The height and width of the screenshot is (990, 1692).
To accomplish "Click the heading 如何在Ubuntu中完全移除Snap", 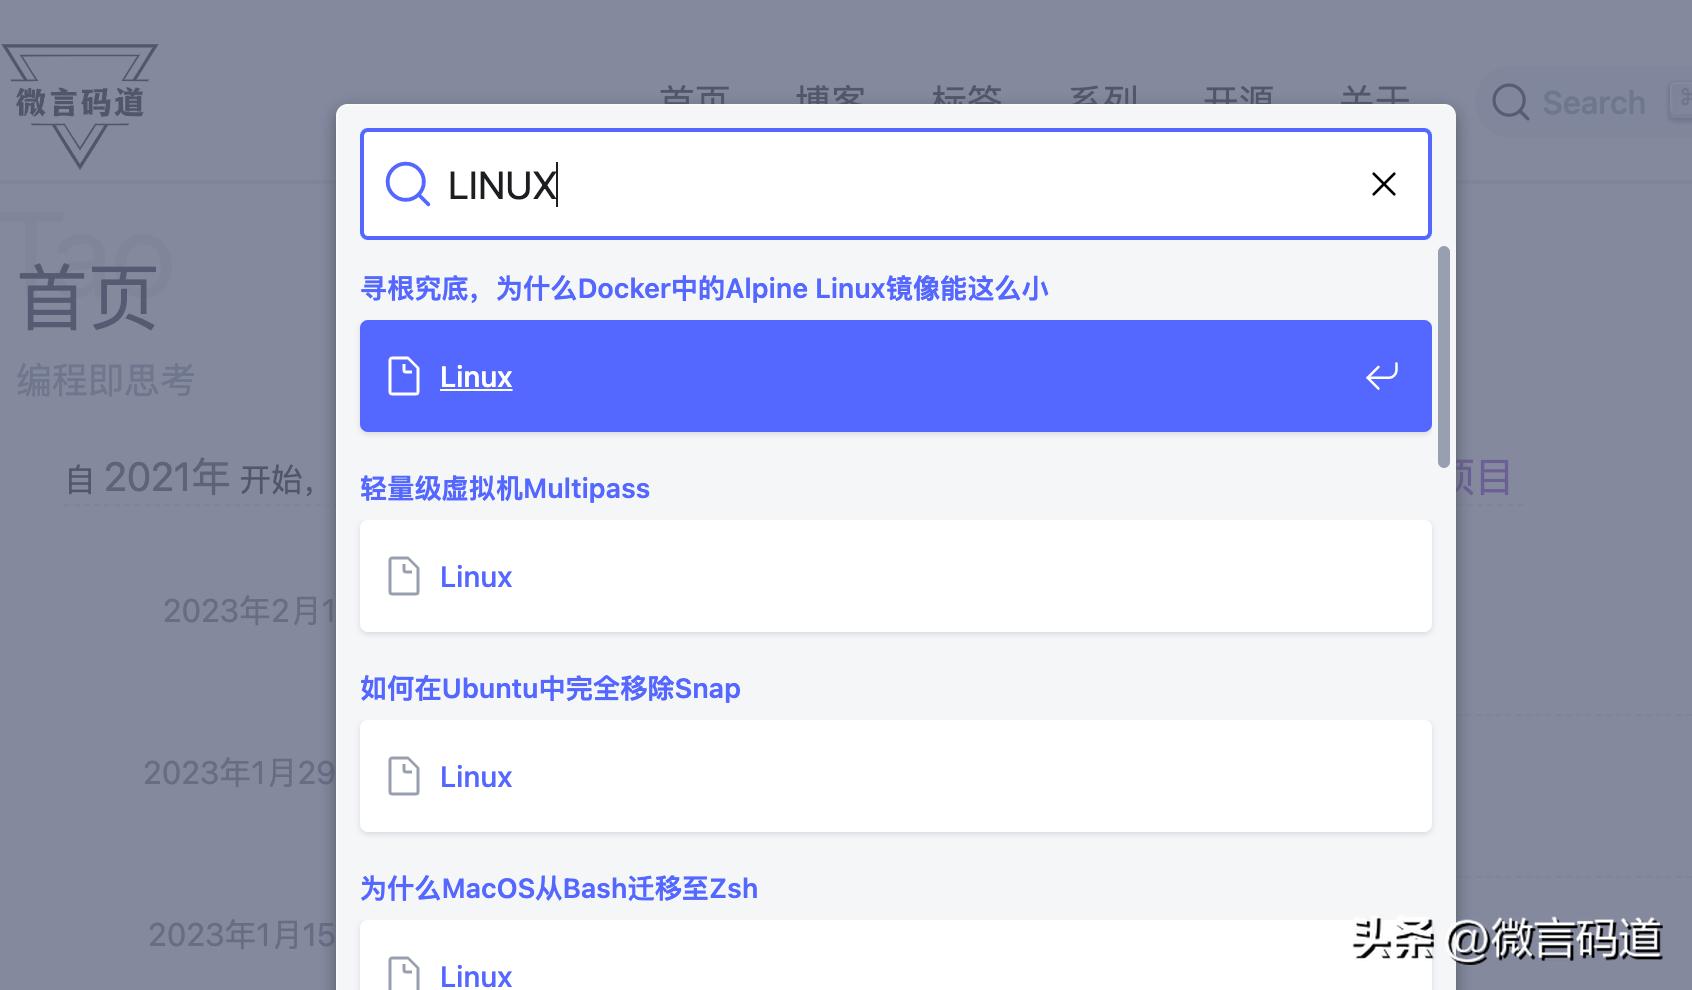I will coord(550,689).
